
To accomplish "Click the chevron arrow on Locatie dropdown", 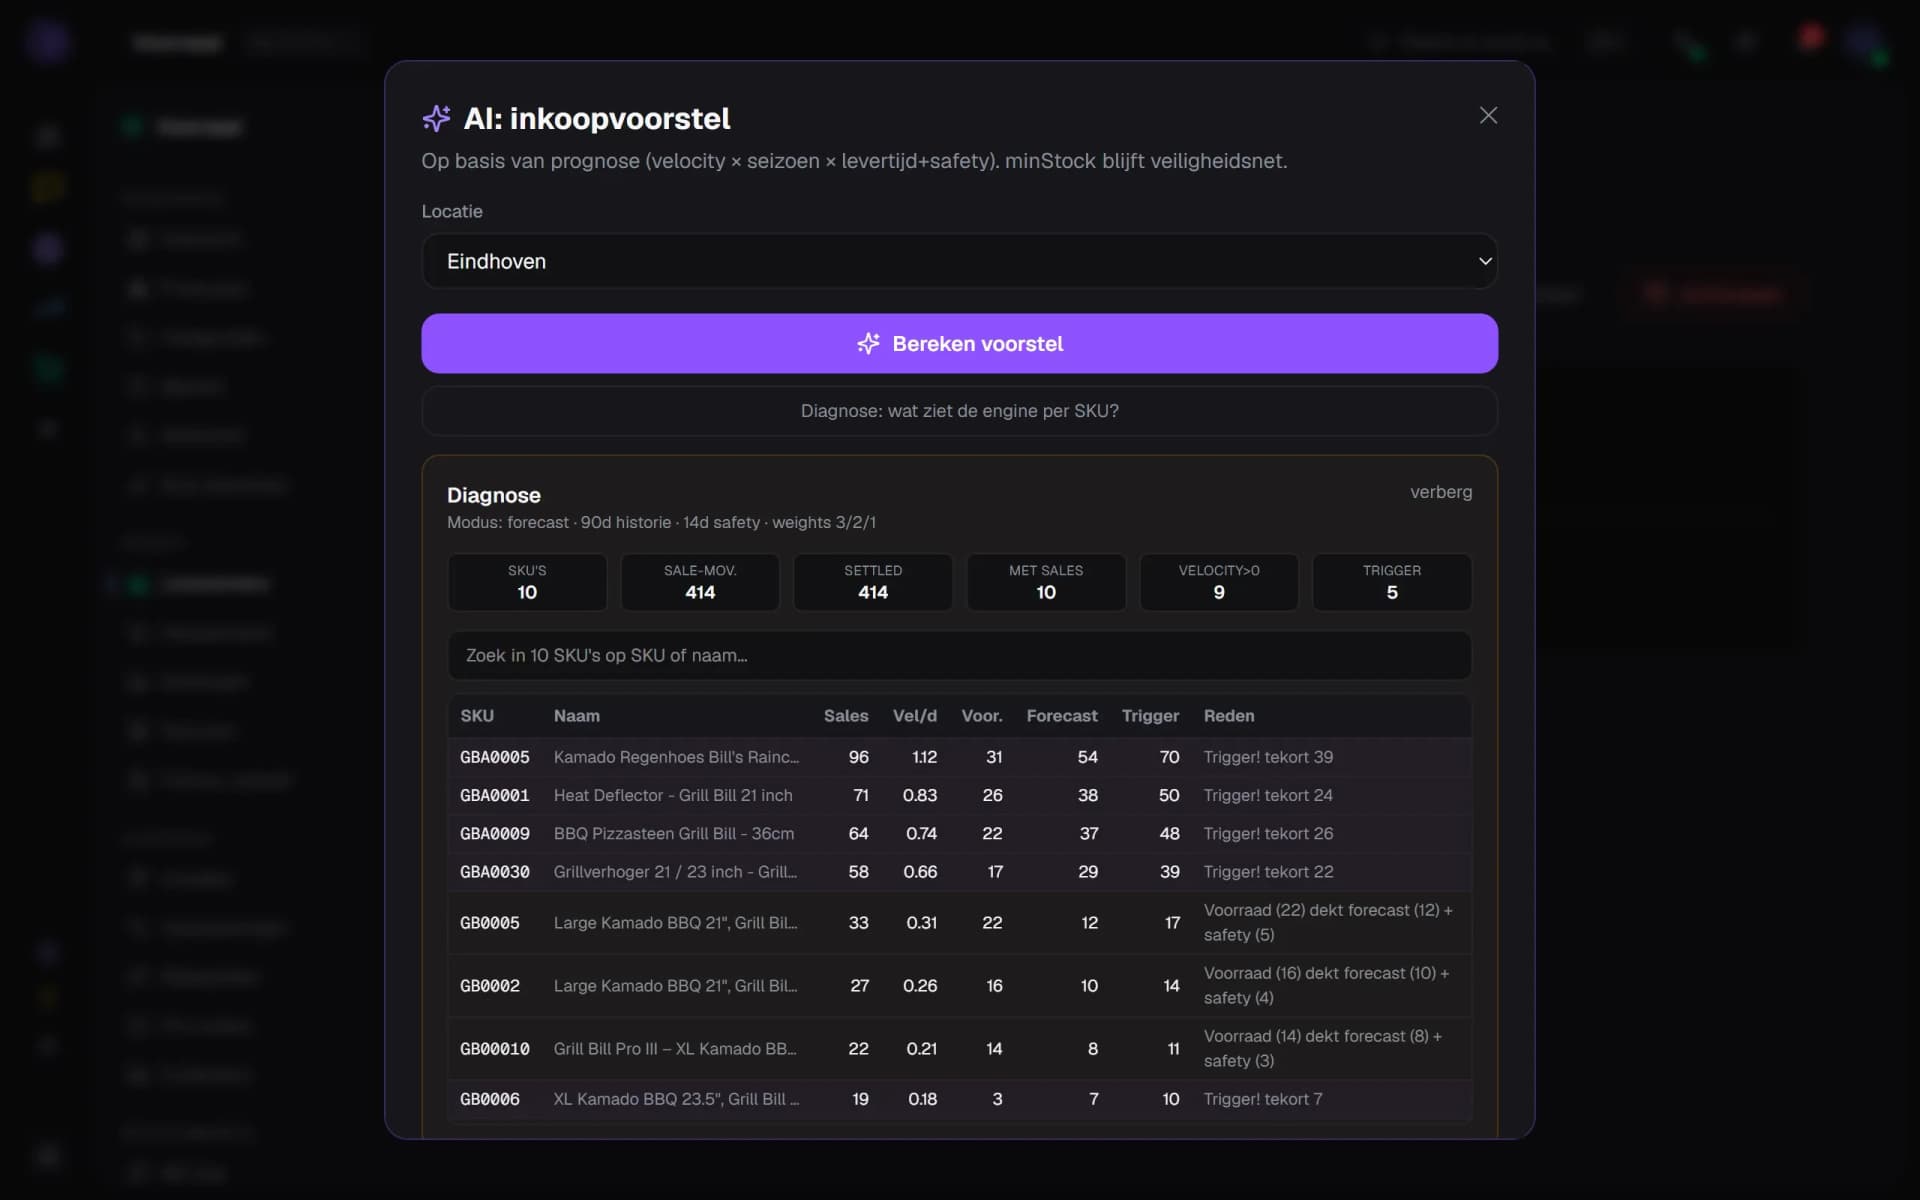I will 1485,261.
